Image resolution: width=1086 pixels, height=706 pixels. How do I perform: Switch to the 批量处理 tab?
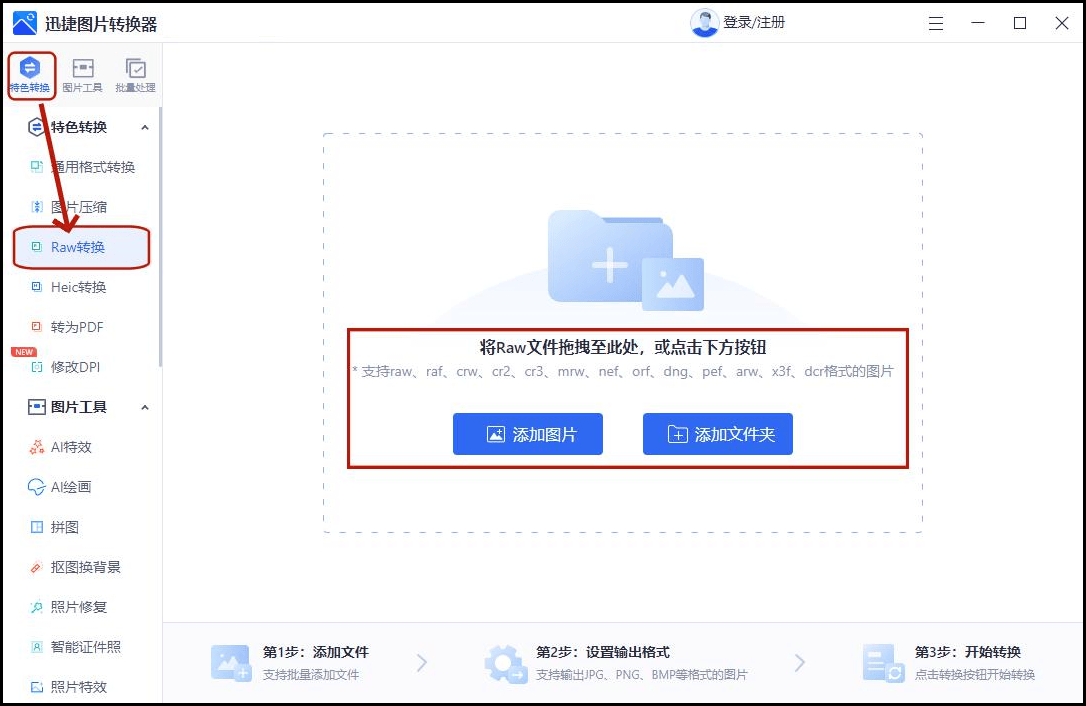pos(135,75)
